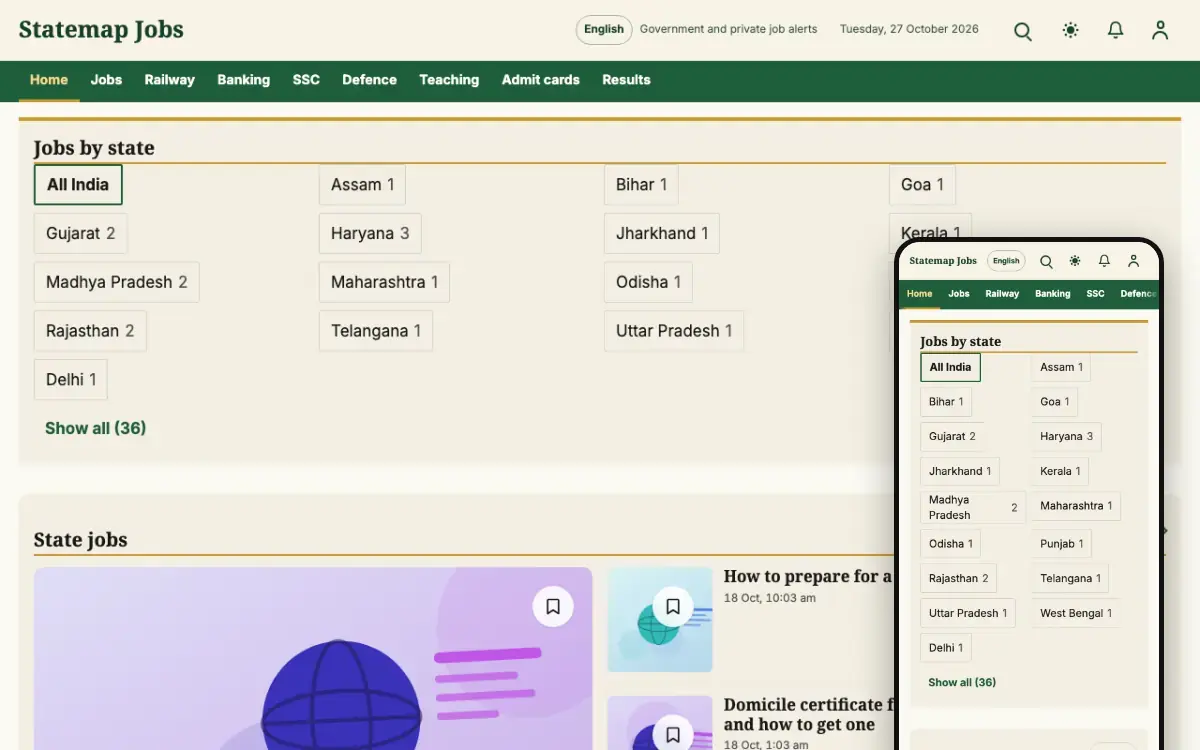Filter desktop jobs by Haryana
Viewport: 1200px width, 750px height.
370,234
